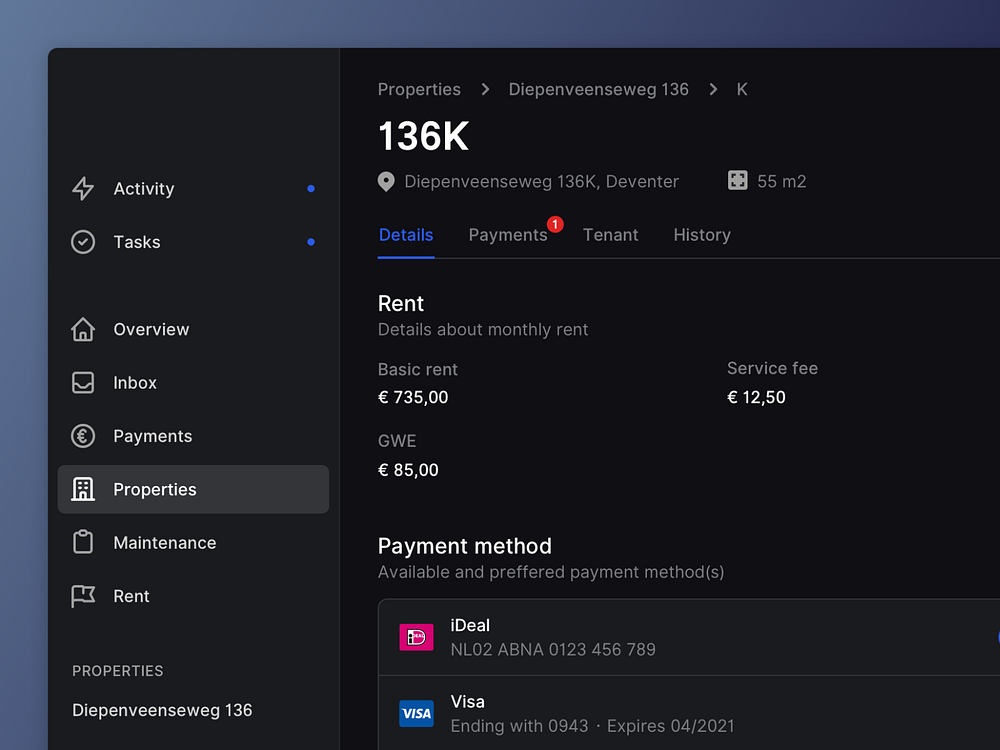
Task: Click the Payments euro coin icon
Action: coord(83,436)
